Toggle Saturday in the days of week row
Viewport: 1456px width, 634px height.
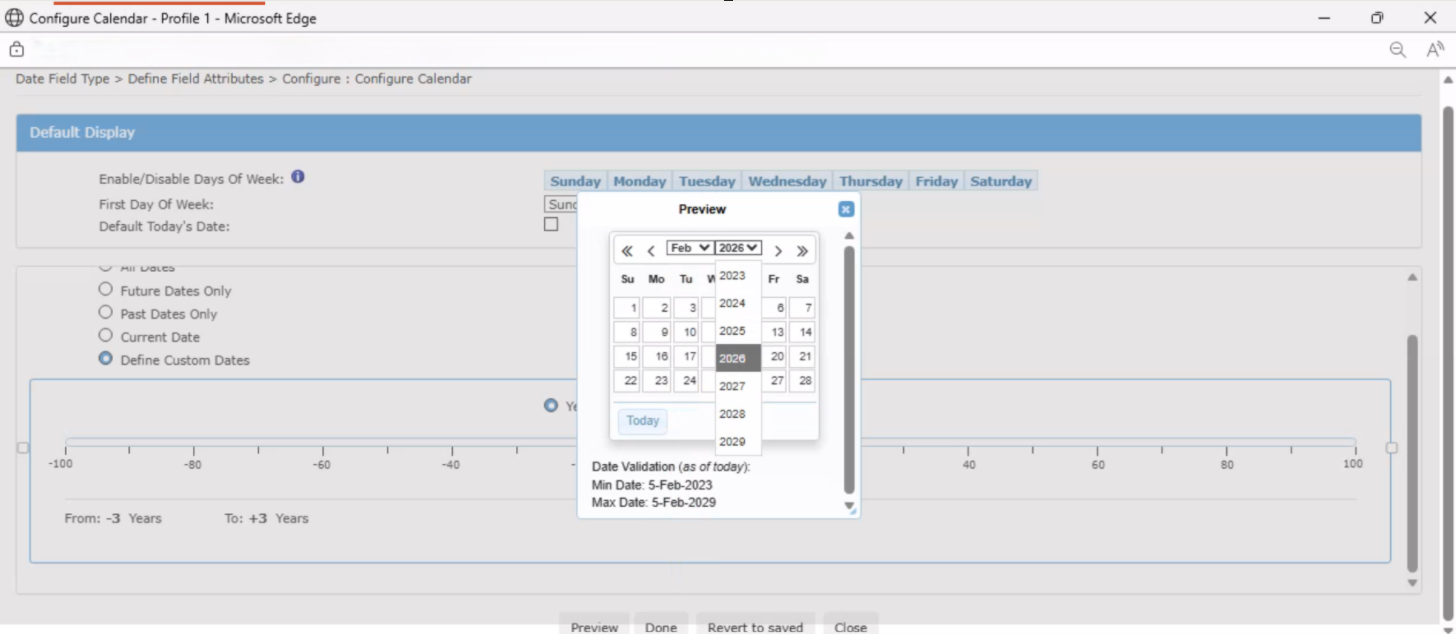[x=1000, y=181]
